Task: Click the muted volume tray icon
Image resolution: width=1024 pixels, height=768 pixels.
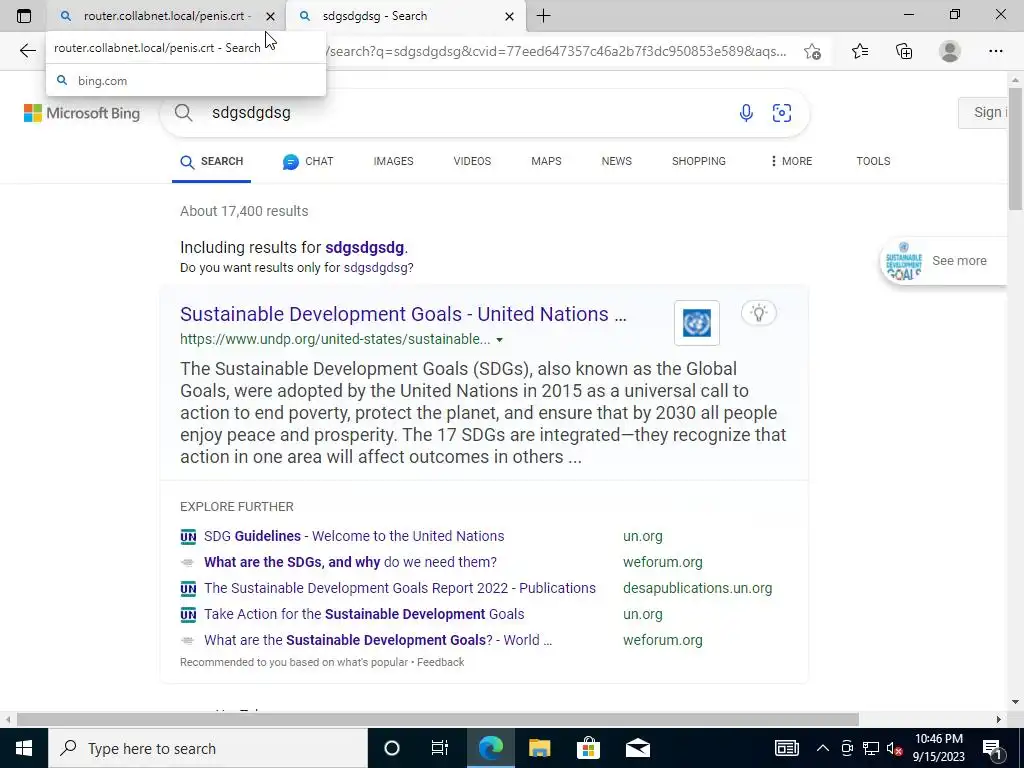Action: pos(895,748)
